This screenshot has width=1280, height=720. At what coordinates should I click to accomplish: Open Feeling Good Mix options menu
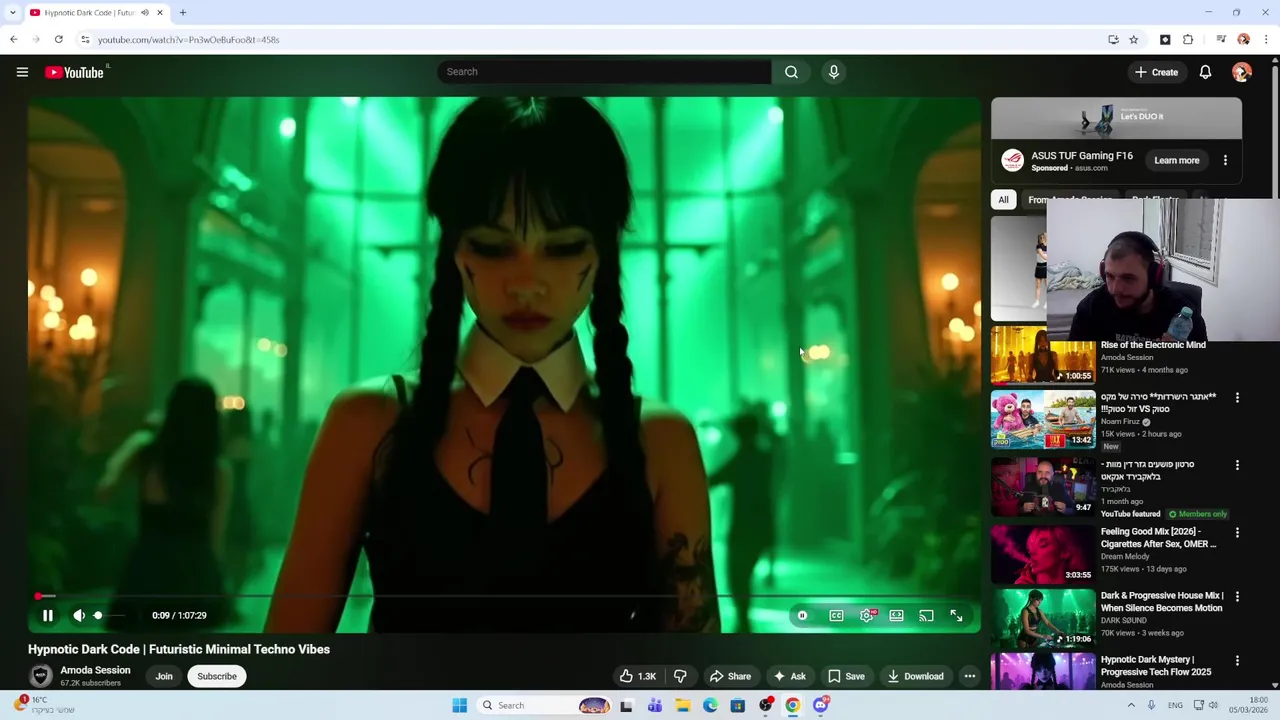pos(1237,533)
